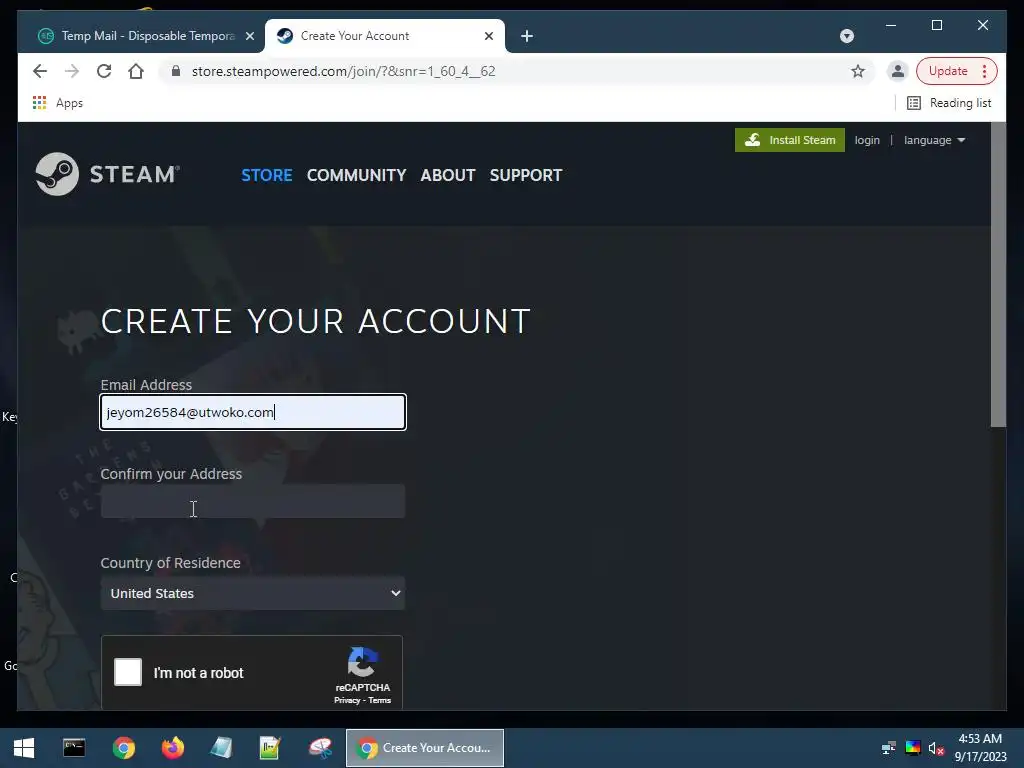Open the Chrome three-dot menu
Image resolution: width=1024 pixels, height=768 pixels.
984,71
